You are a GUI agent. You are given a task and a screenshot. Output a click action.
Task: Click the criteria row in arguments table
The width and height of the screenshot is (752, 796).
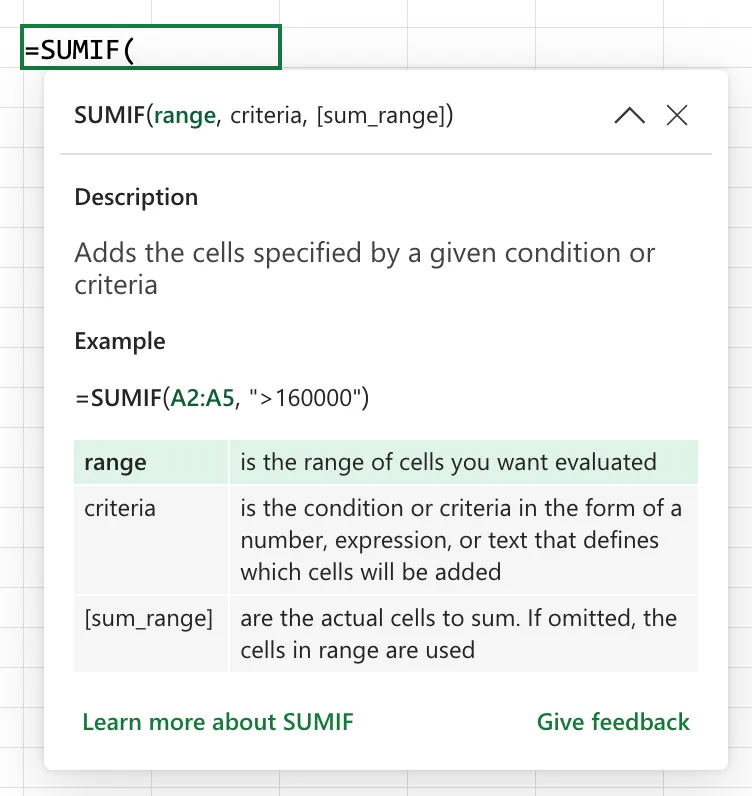tap(386, 540)
